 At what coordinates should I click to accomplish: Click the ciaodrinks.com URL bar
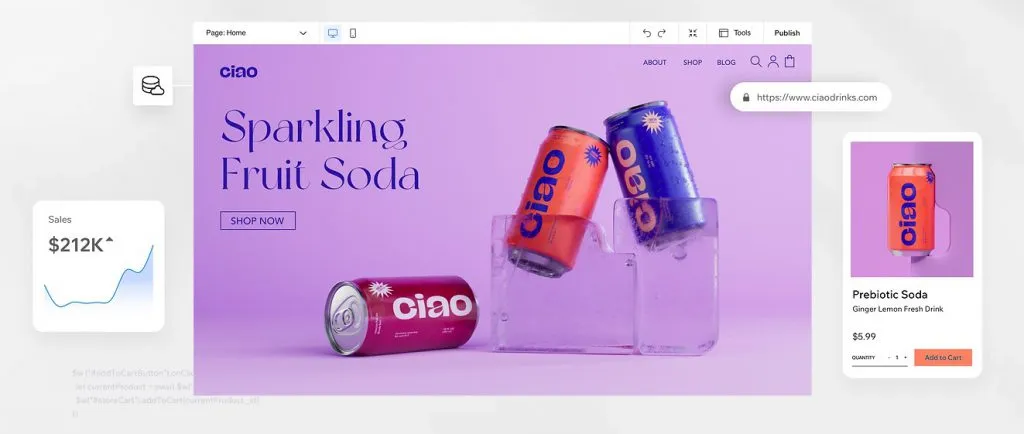[x=810, y=97]
